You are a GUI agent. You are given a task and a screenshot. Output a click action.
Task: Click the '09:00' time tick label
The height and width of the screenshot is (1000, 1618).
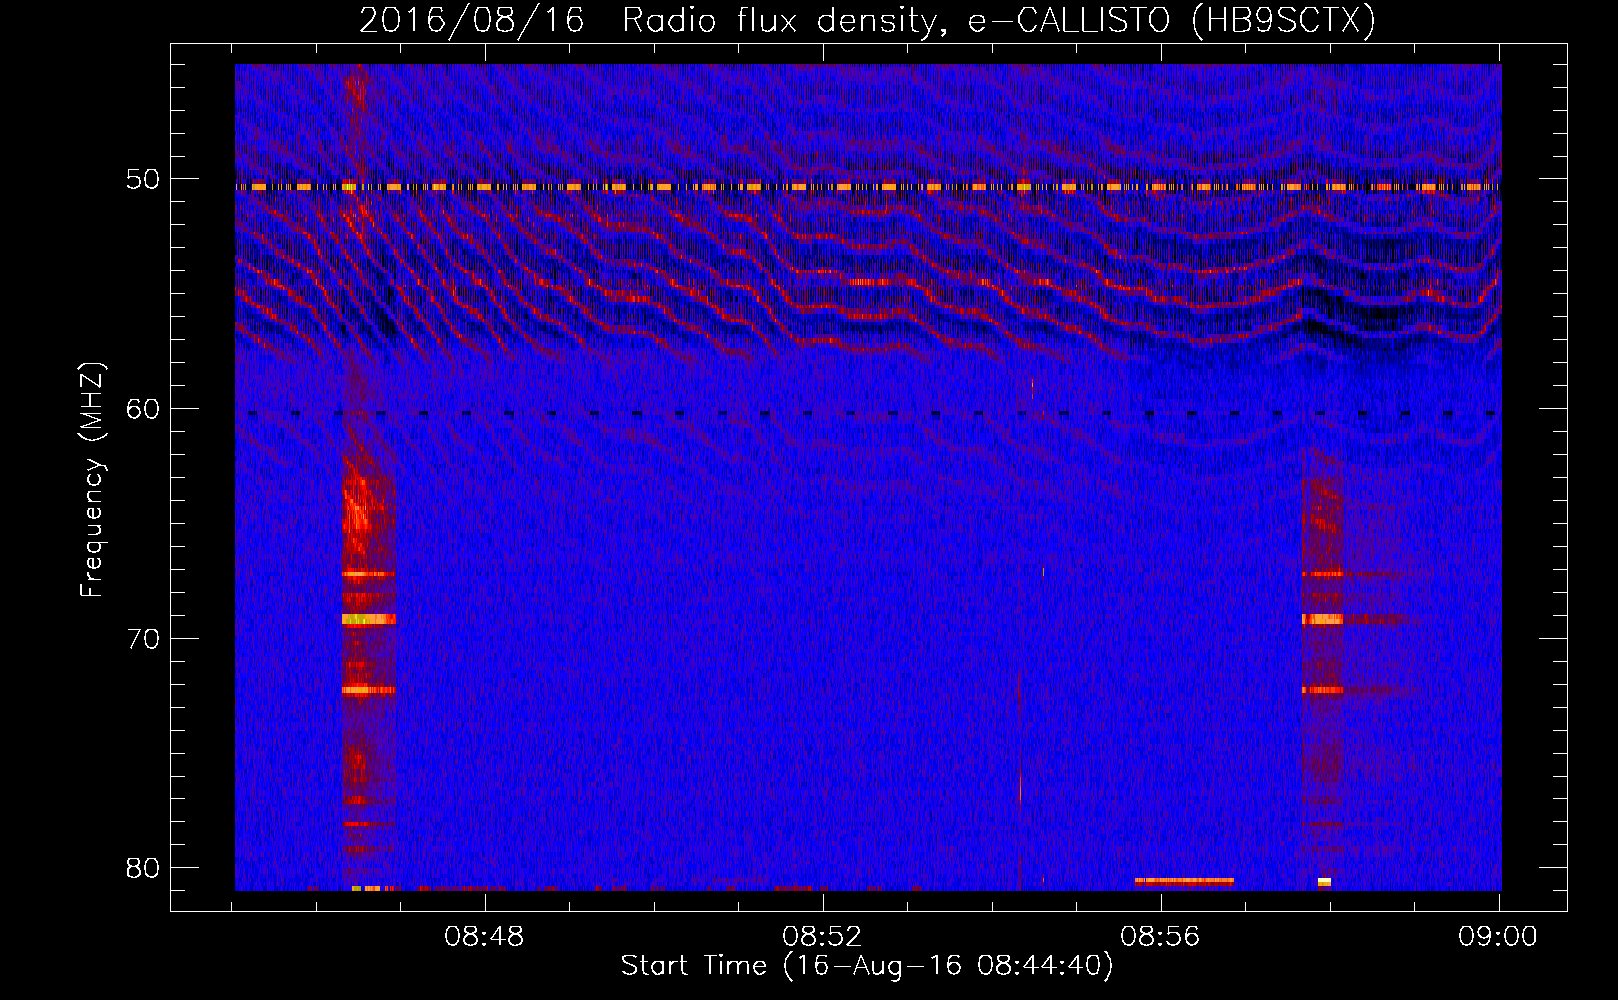(x=1498, y=937)
